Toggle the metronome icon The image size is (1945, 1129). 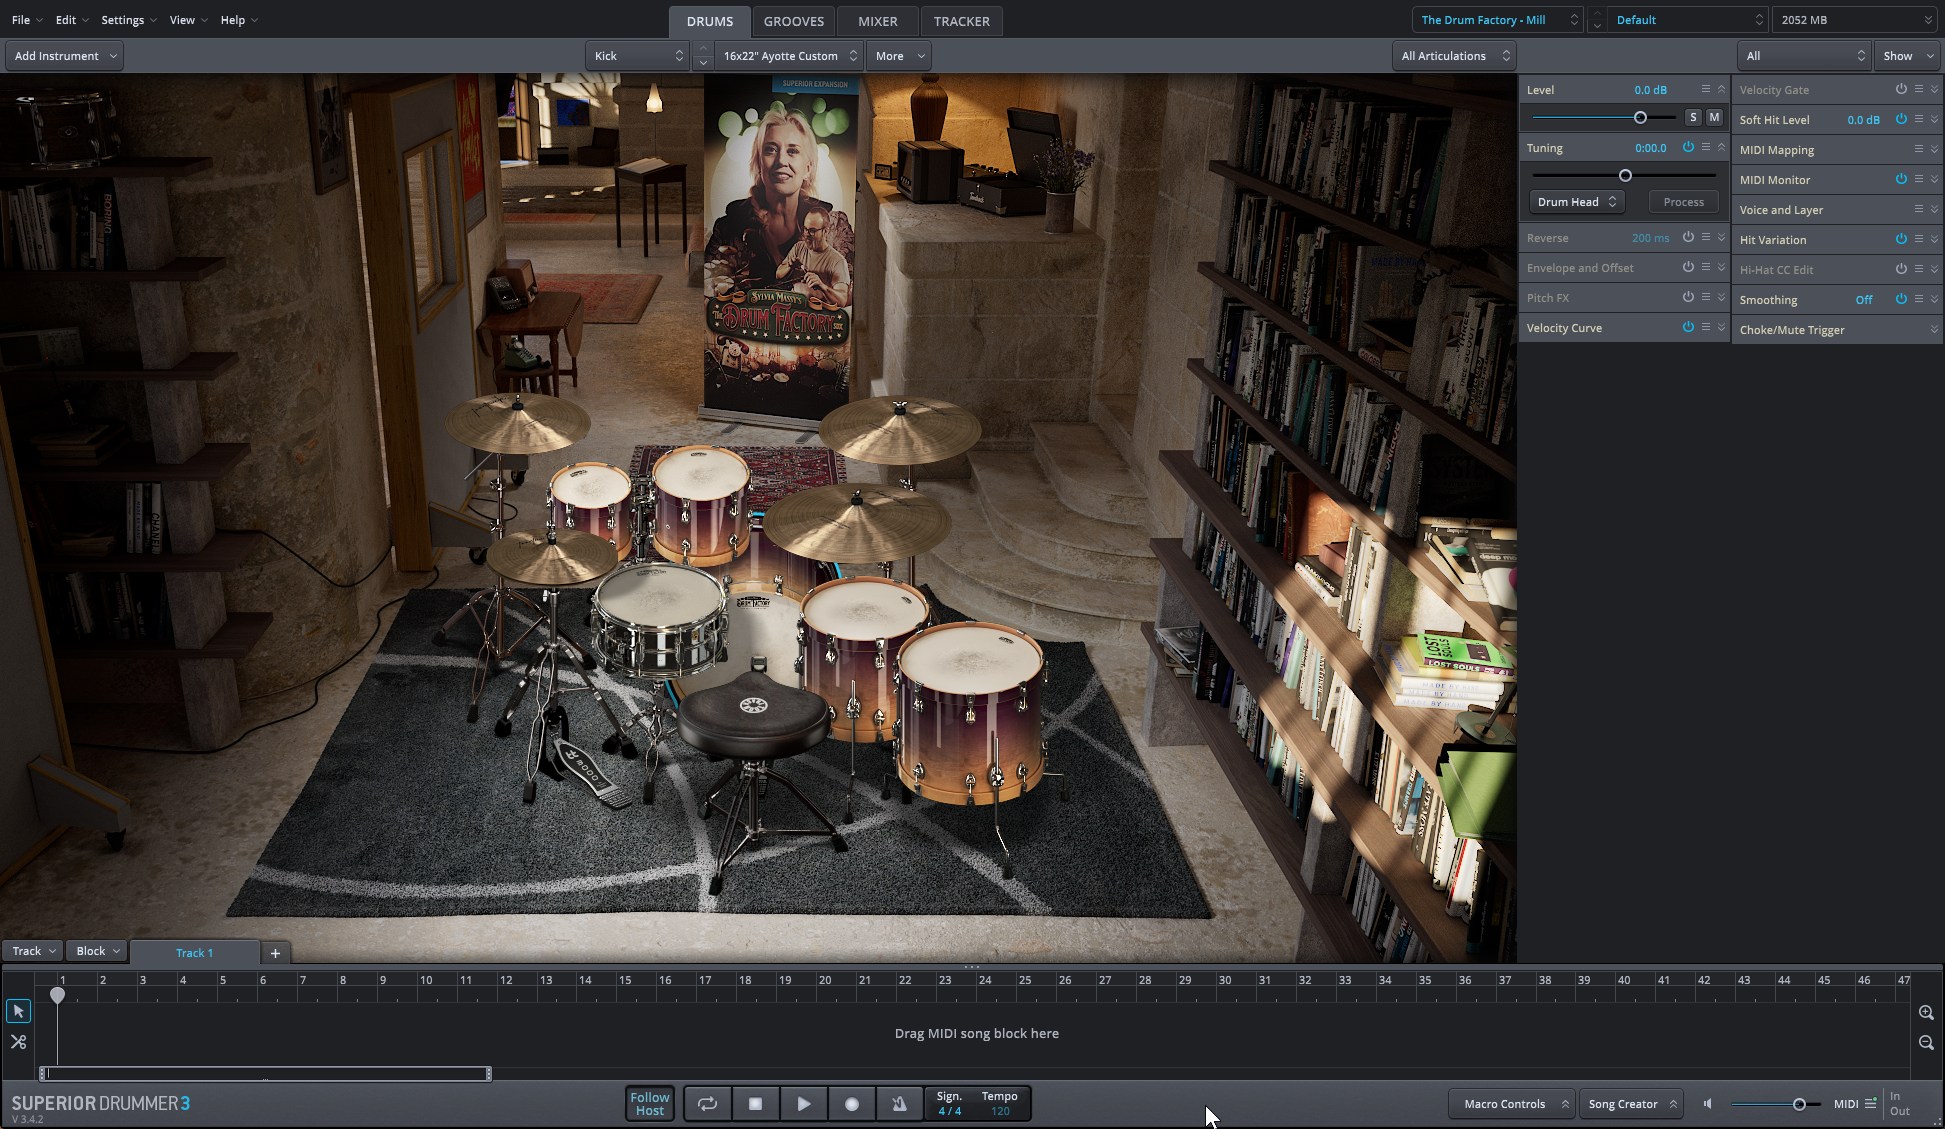click(x=899, y=1104)
